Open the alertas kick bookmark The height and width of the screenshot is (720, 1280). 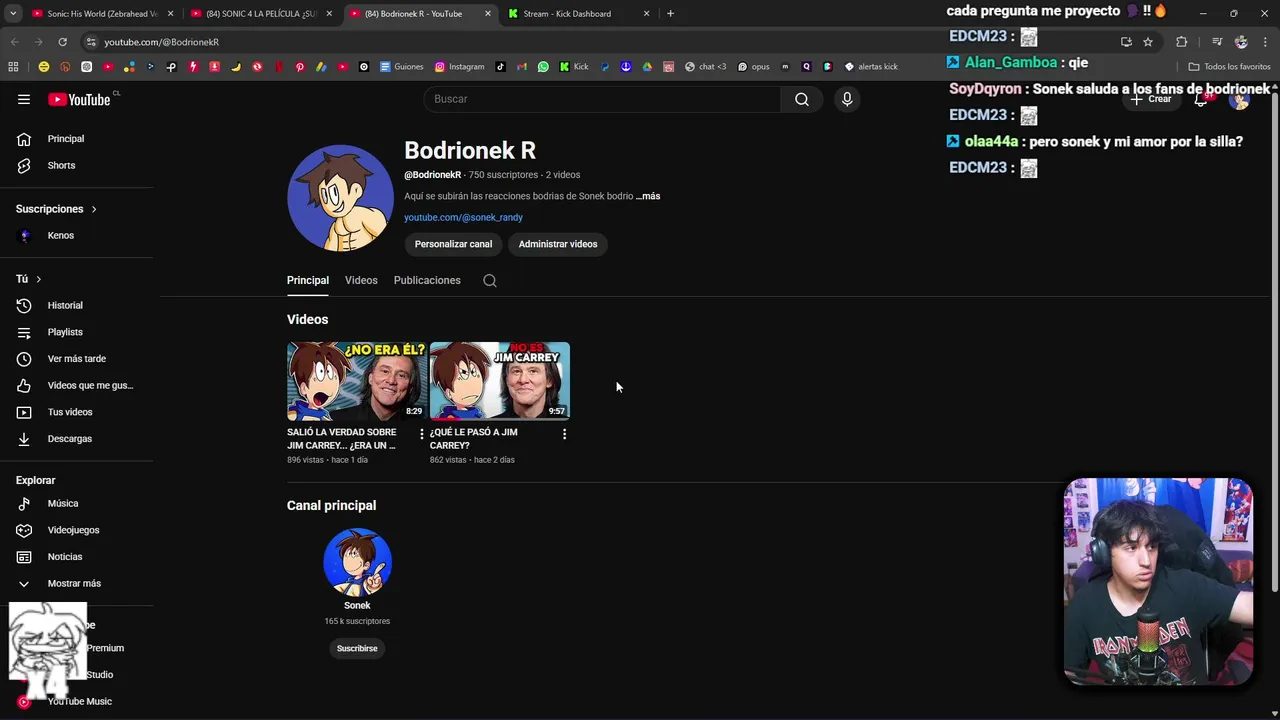coord(871,67)
